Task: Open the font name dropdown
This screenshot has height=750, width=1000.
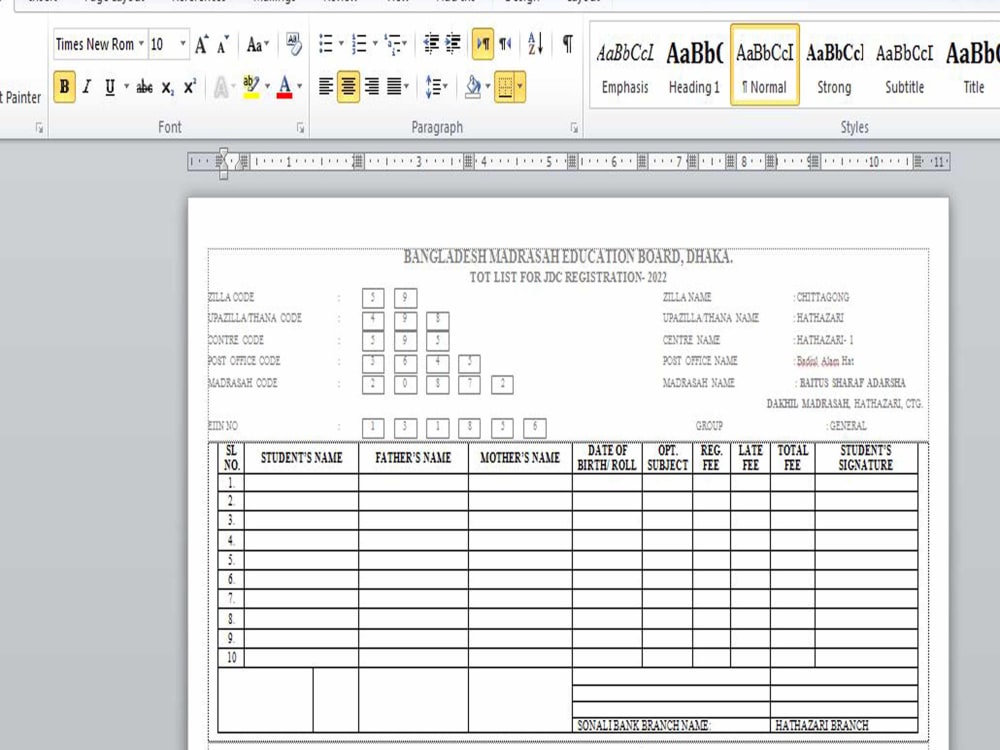Action: pyautogui.click(x=141, y=44)
